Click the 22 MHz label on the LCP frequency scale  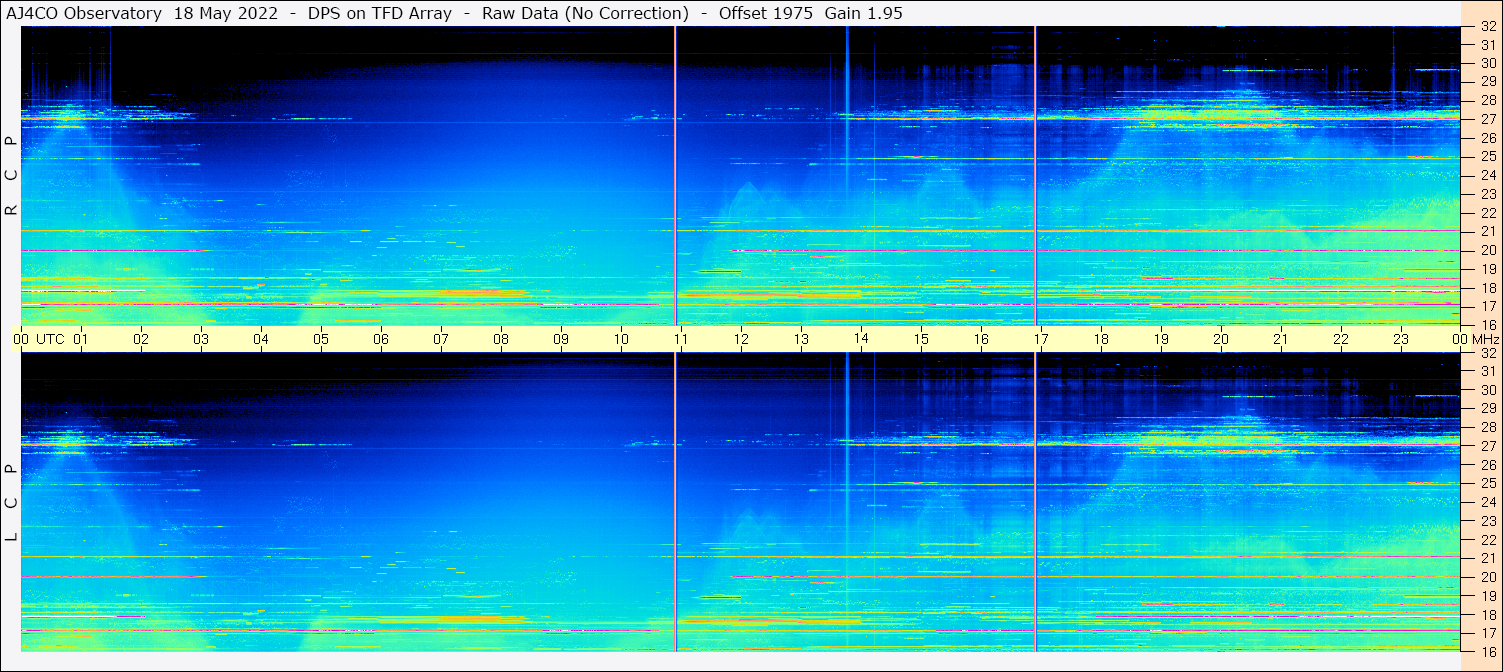coord(1488,539)
